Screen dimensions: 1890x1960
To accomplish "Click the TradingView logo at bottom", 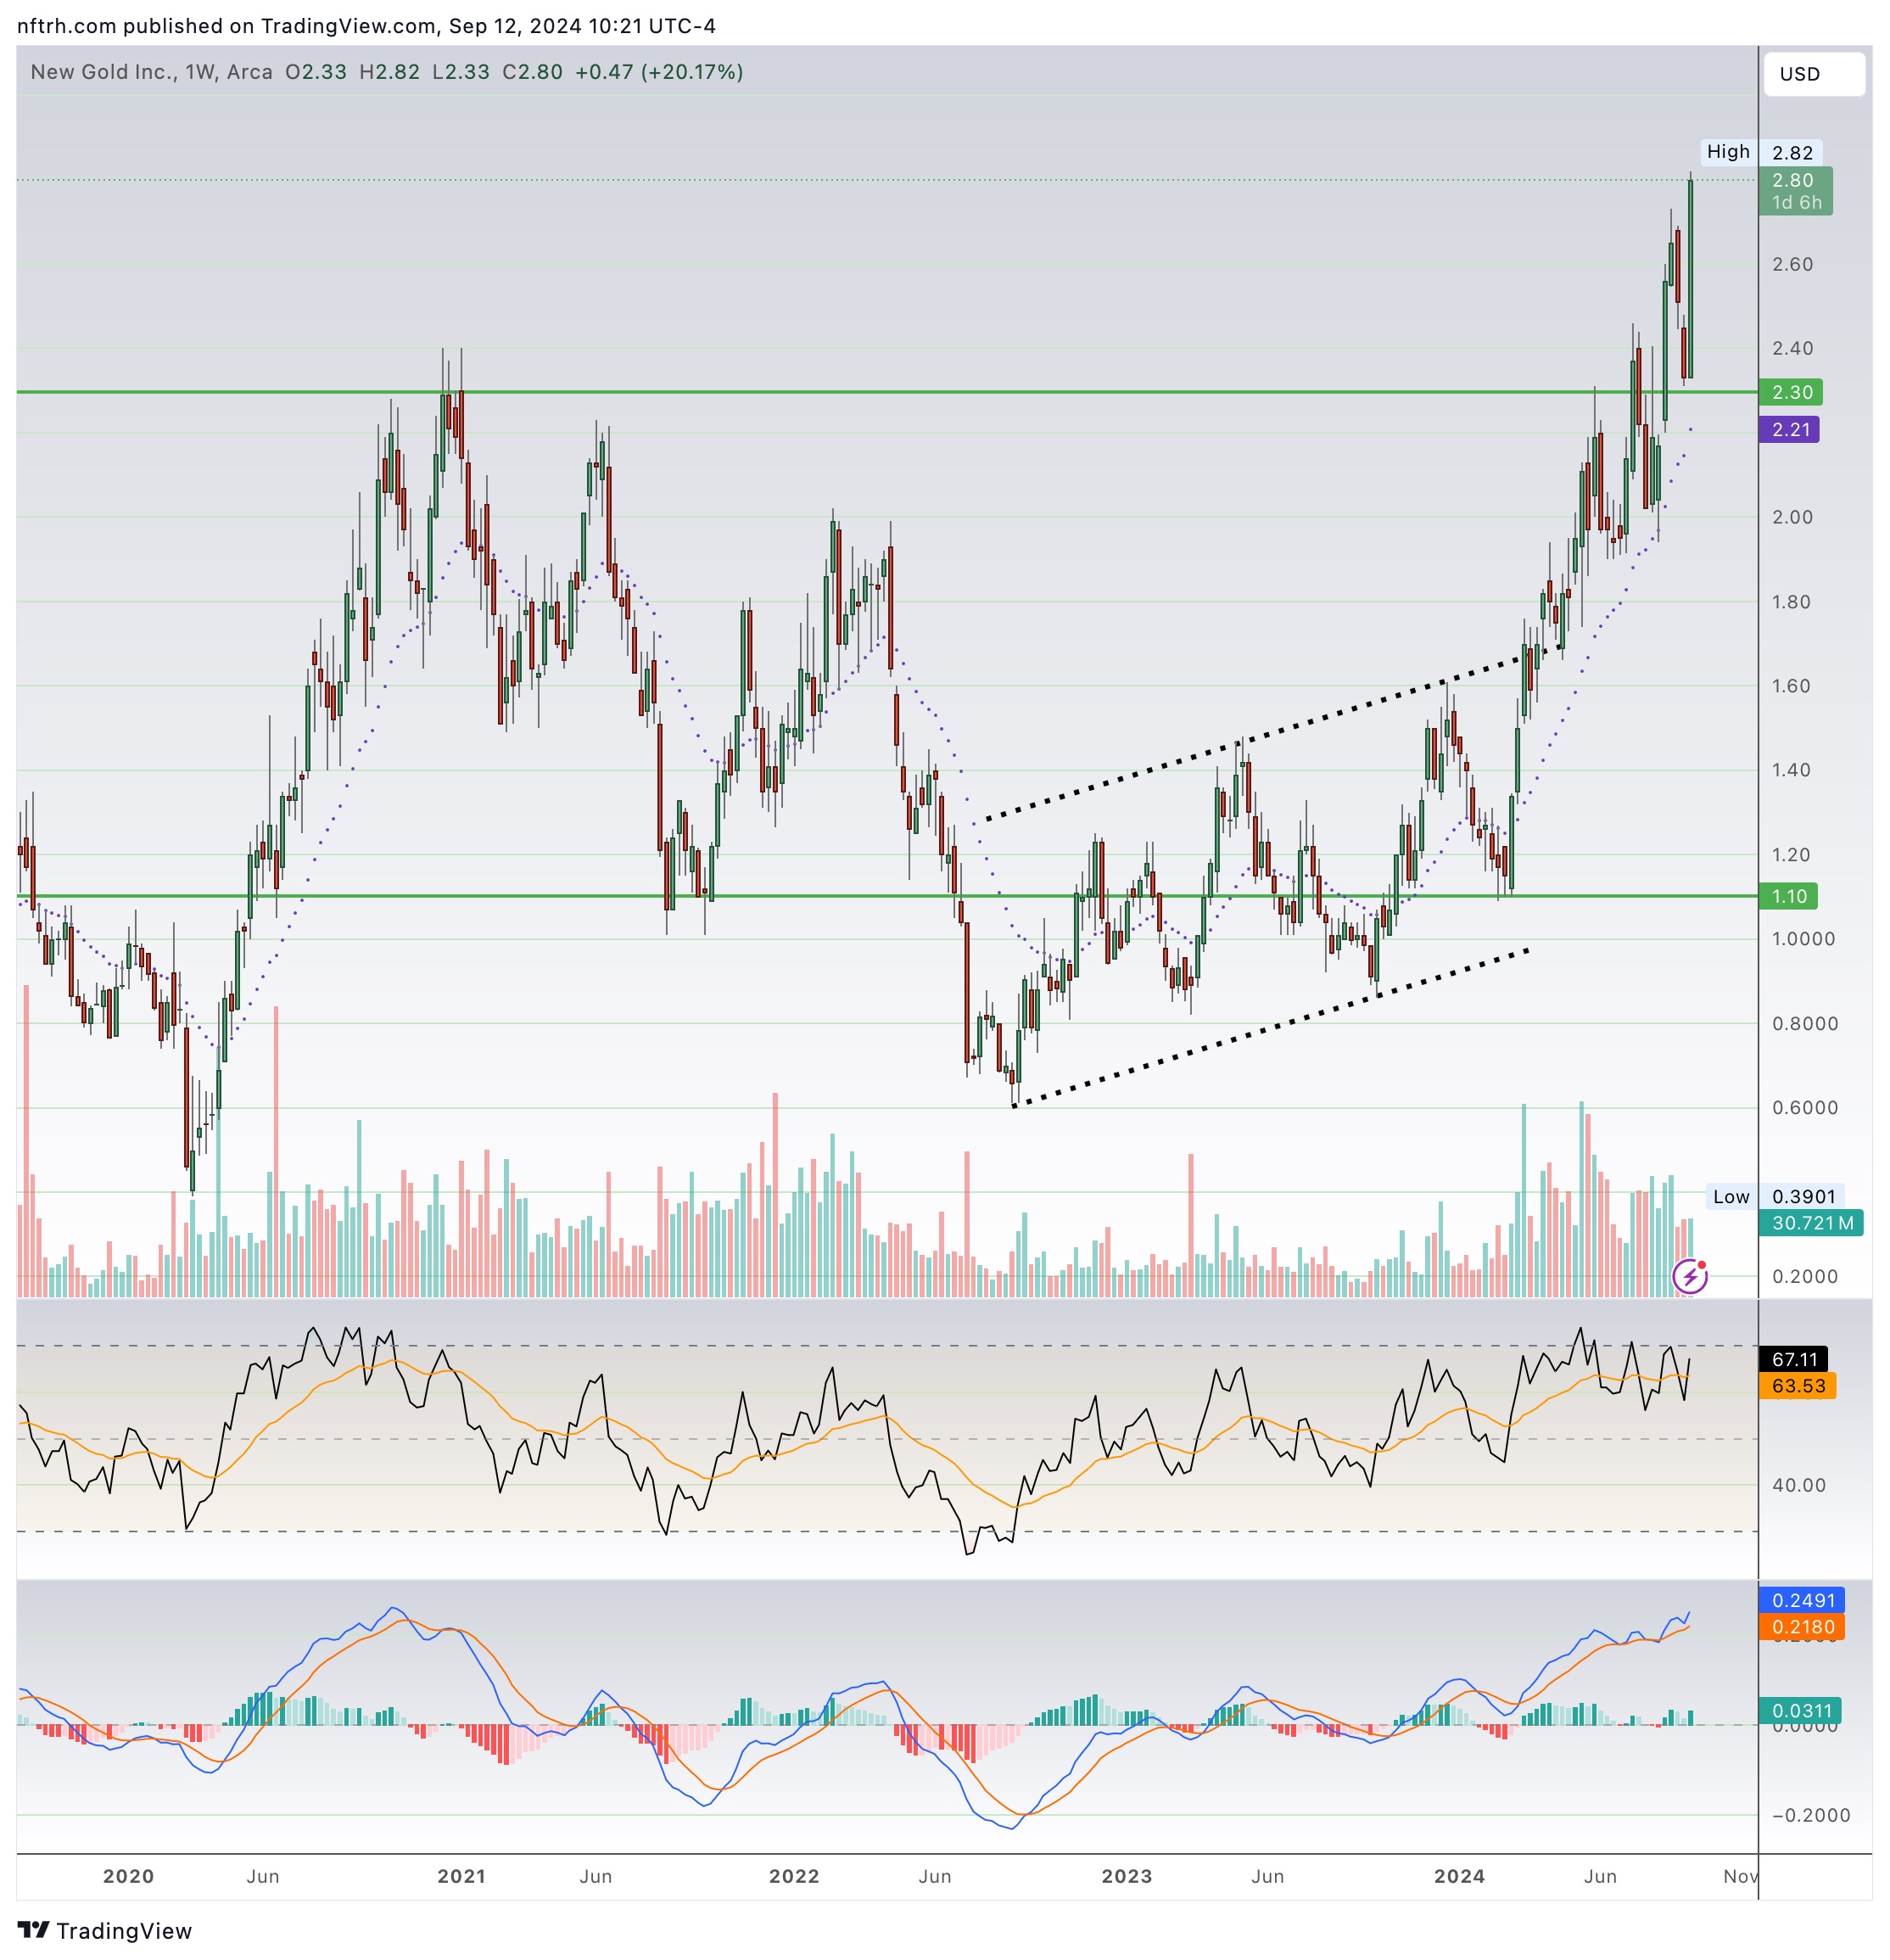I will 105,1930.
